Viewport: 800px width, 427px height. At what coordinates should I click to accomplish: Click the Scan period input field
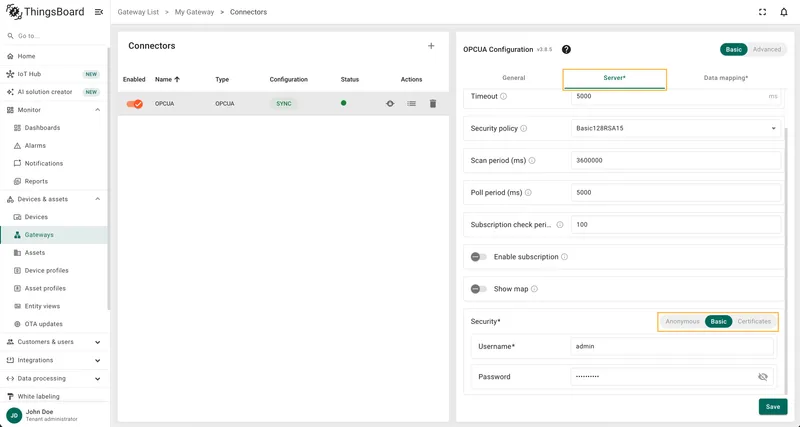coord(676,161)
